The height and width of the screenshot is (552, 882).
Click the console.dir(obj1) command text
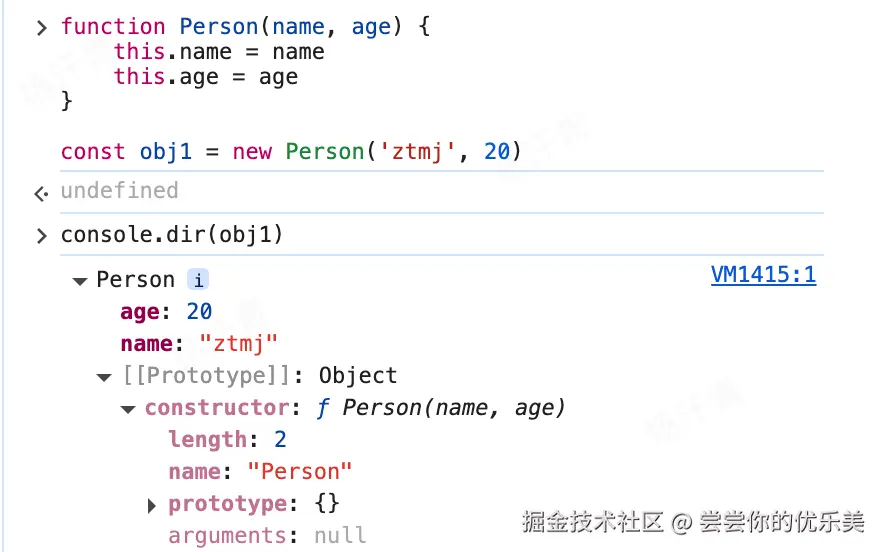(172, 235)
